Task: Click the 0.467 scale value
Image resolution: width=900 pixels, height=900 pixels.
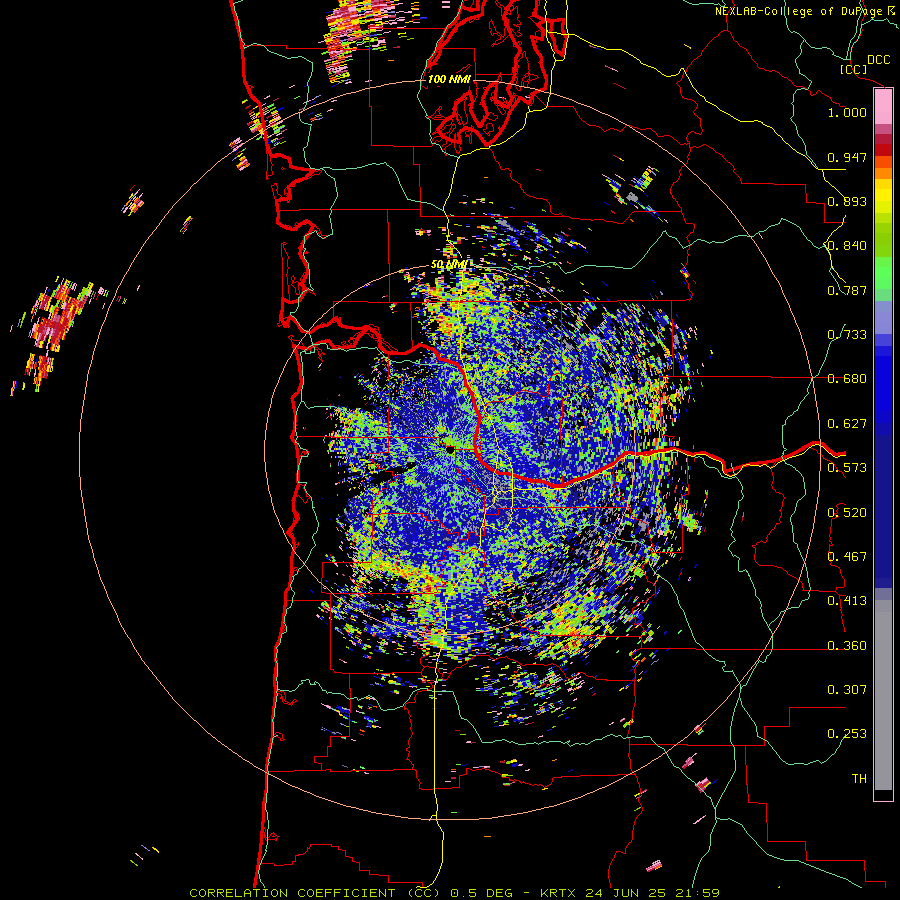Action: [x=847, y=557]
